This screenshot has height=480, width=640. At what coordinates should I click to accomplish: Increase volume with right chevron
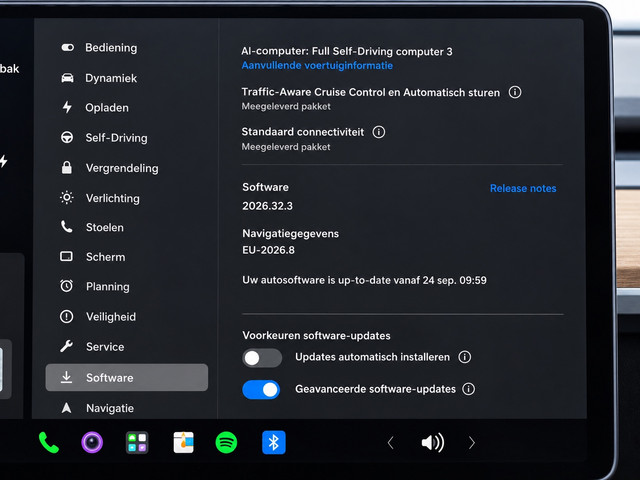(472, 443)
